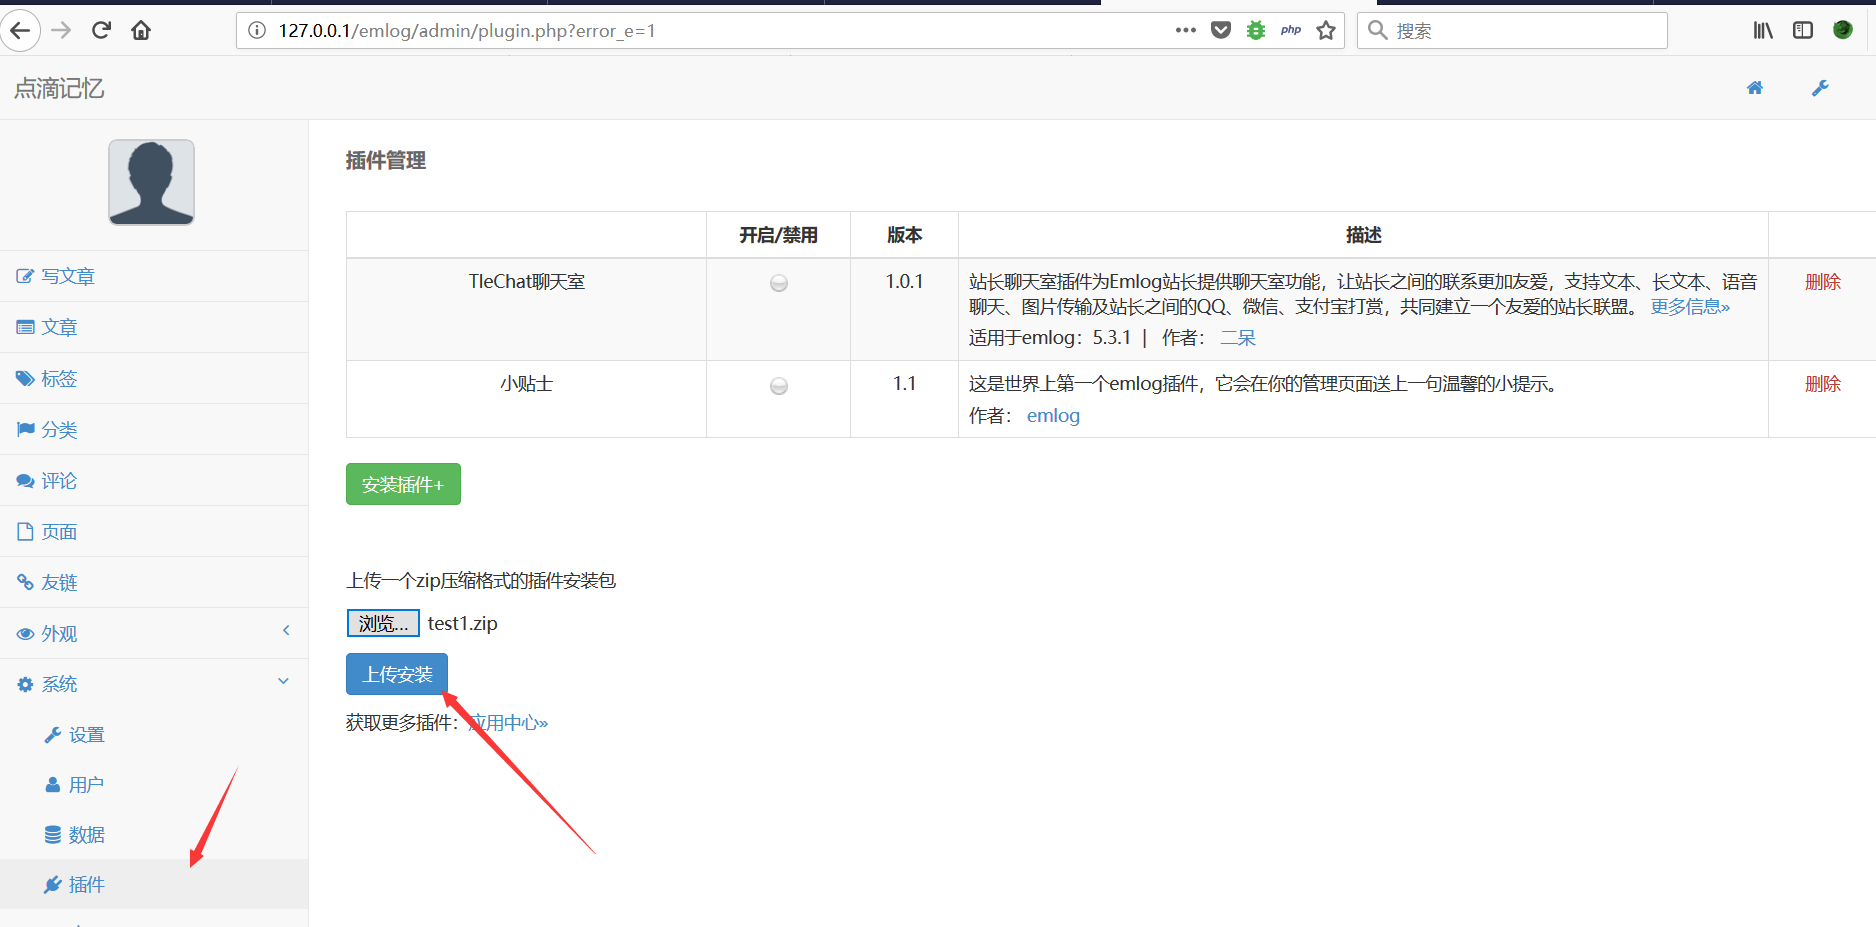Click the 版本 column header
The width and height of the screenshot is (1876, 927).
tap(904, 235)
